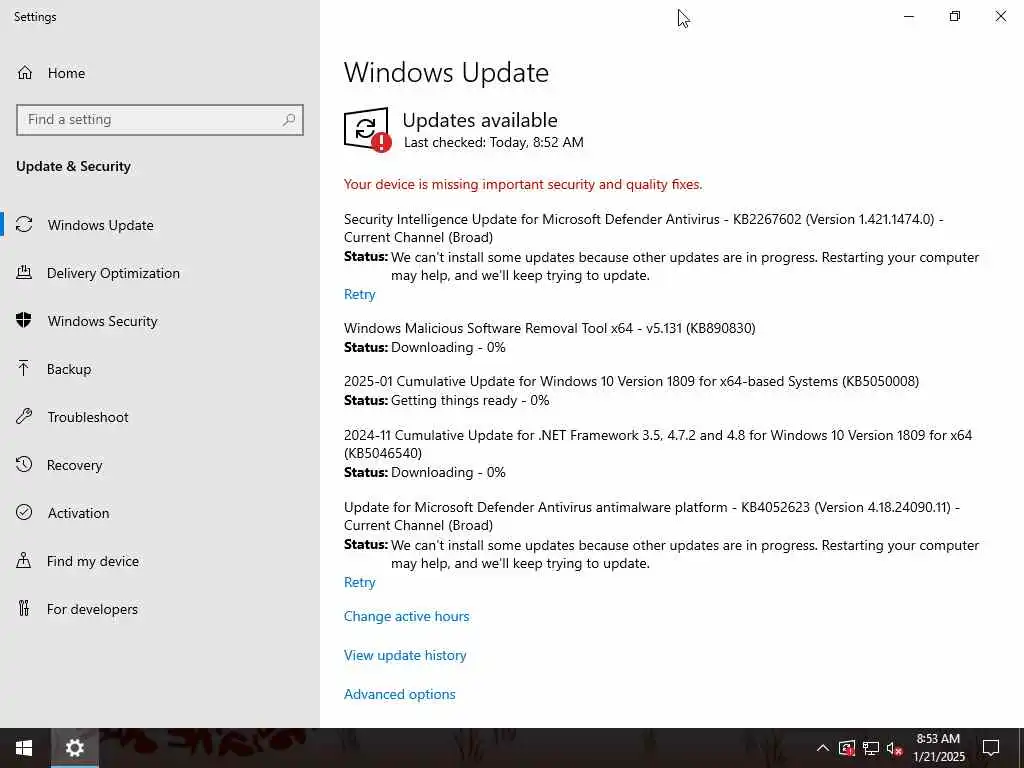Click the Updates available status icon
The image size is (1024, 768).
coord(367,129)
